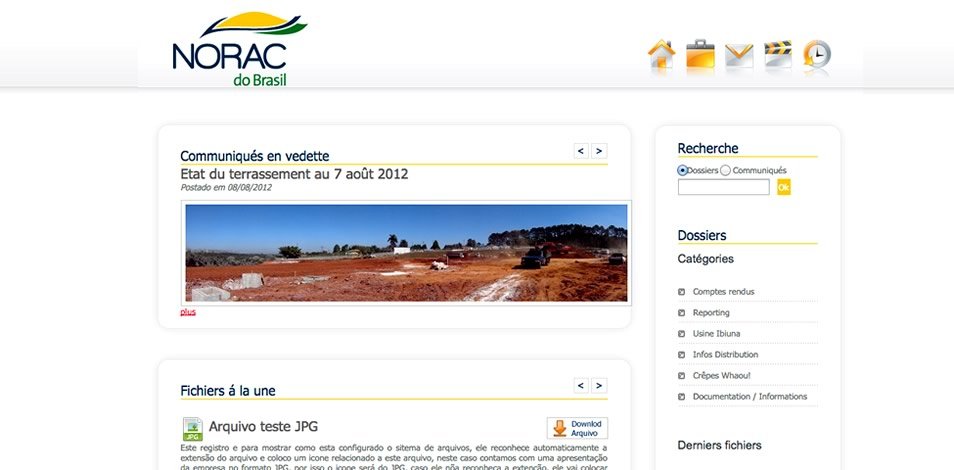
Task: Open the Usine Ibiuna category
Action: tap(716, 334)
